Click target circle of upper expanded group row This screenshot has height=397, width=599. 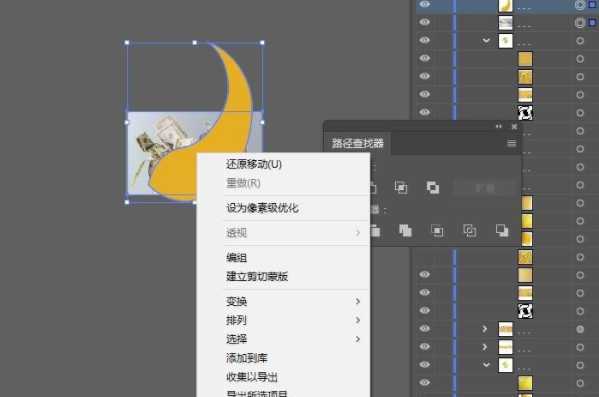(580, 41)
